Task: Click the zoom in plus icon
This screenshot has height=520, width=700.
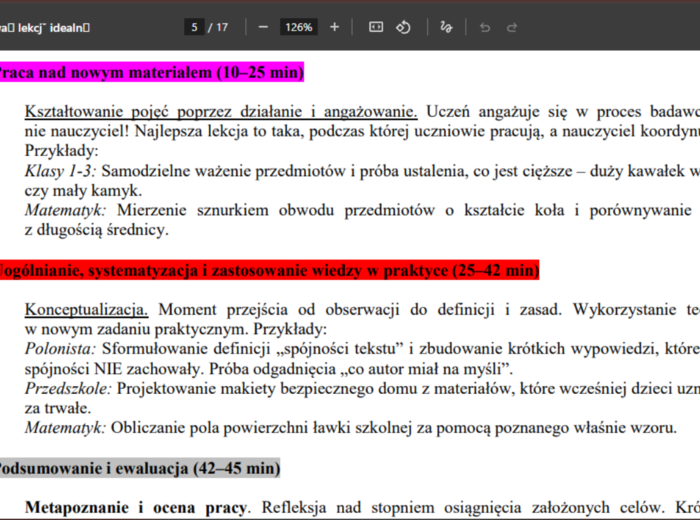Action: tap(334, 28)
